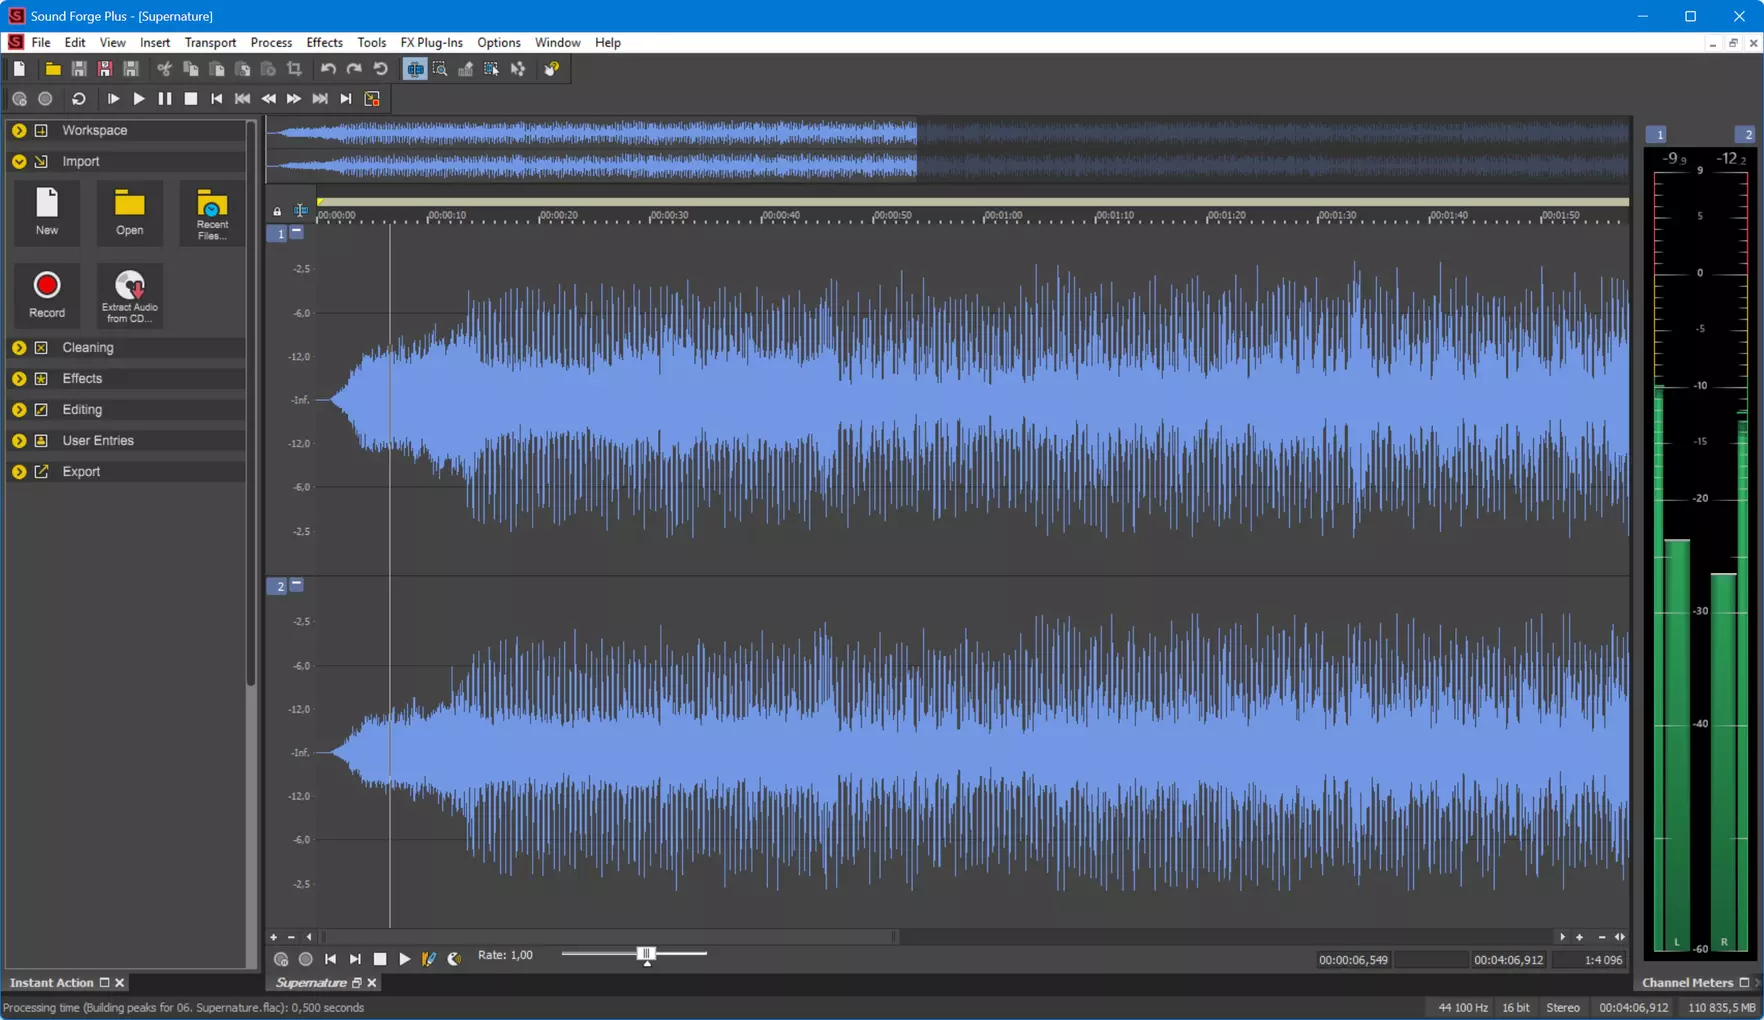
Task: Click Play in the data window playbar
Action: (404, 959)
